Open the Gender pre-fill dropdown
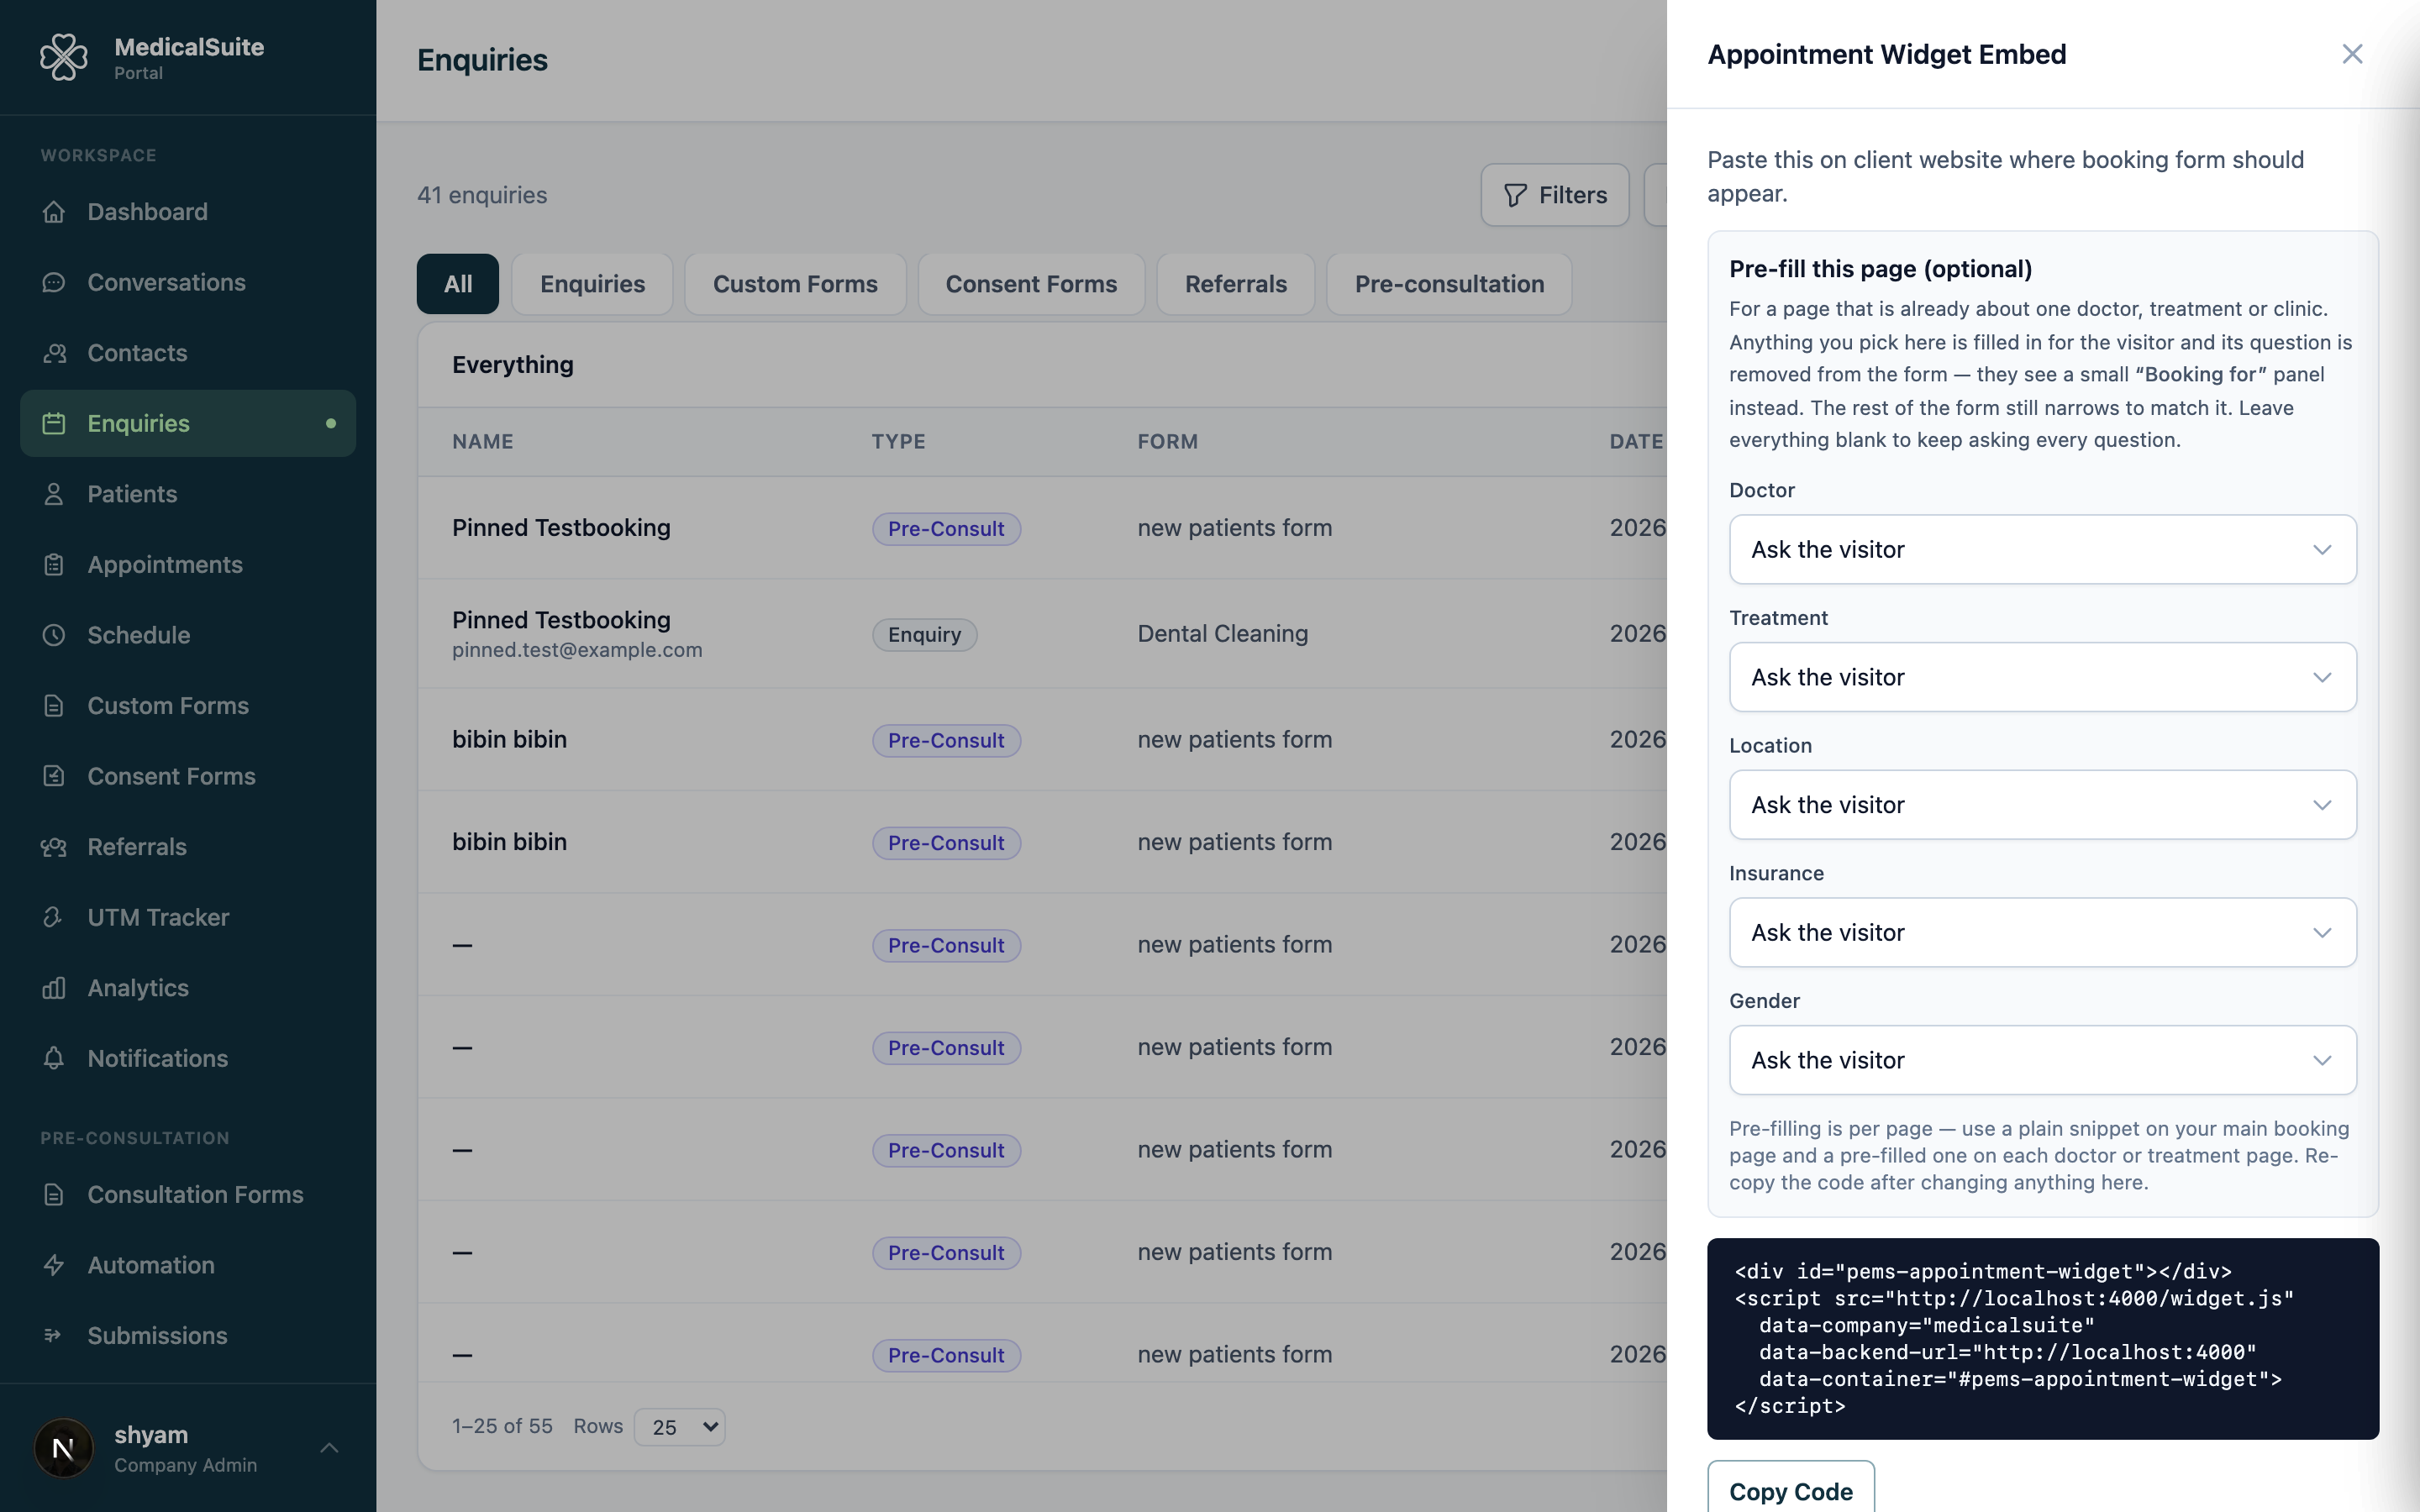2420x1512 pixels. pyautogui.click(x=2042, y=1060)
